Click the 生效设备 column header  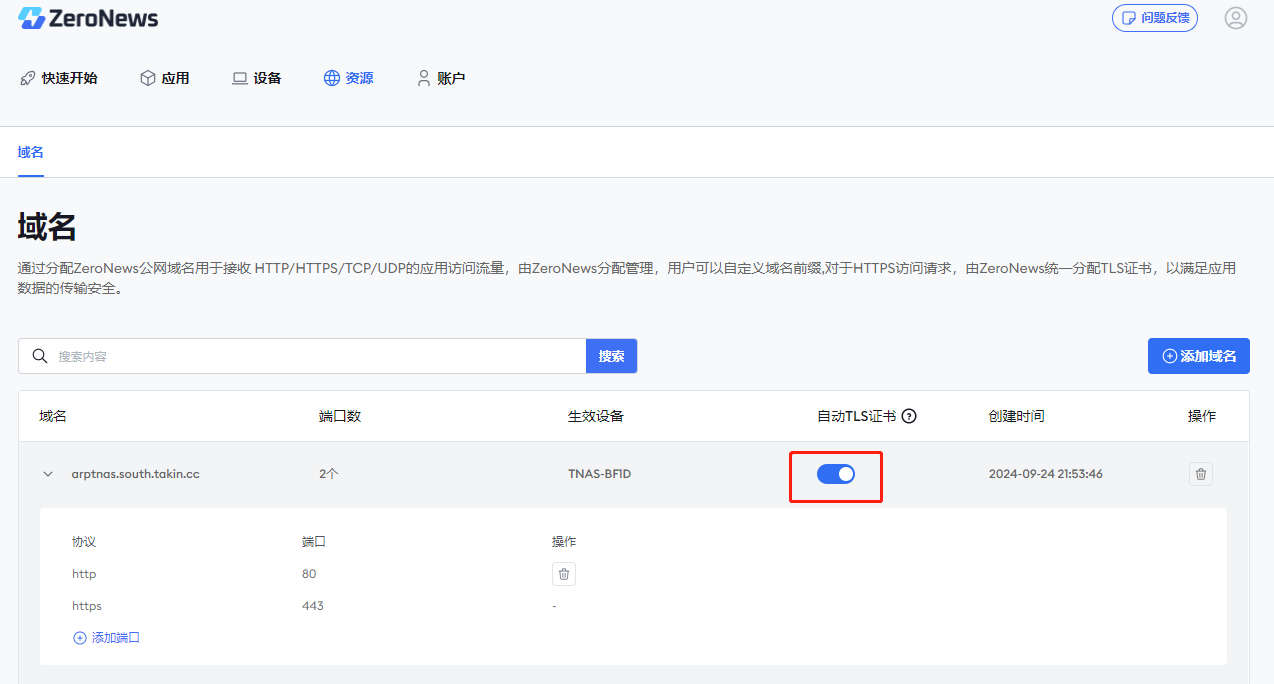click(x=596, y=416)
